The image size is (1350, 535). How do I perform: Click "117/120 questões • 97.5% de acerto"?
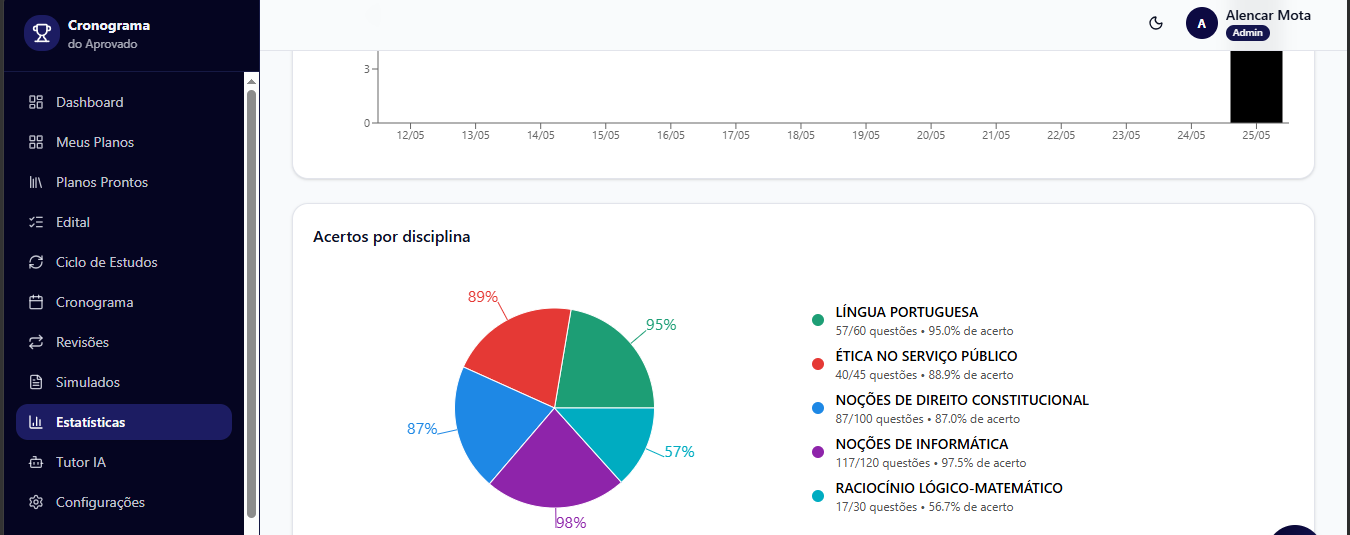pos(931,463)
